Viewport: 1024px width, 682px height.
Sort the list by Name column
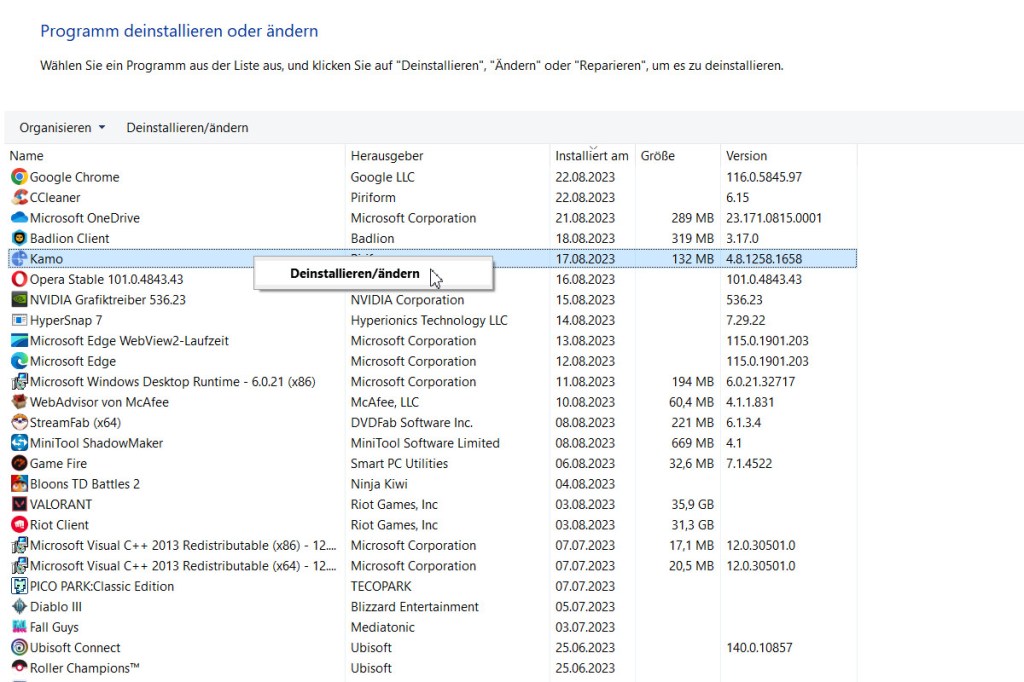click(x=26, y=155)
